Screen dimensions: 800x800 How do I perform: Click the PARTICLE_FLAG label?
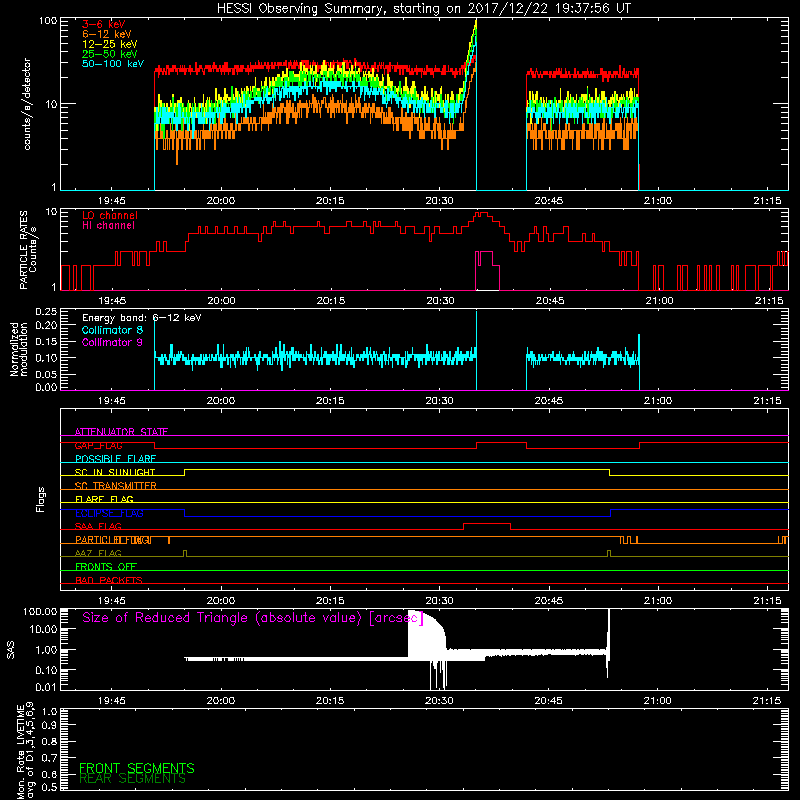pos(113,540)
